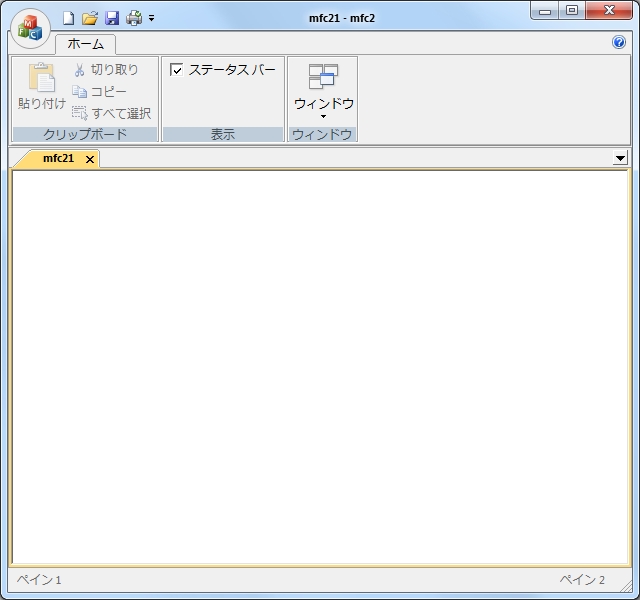
Task: Open help with the question mark icon
Action: tap(619, 42)
